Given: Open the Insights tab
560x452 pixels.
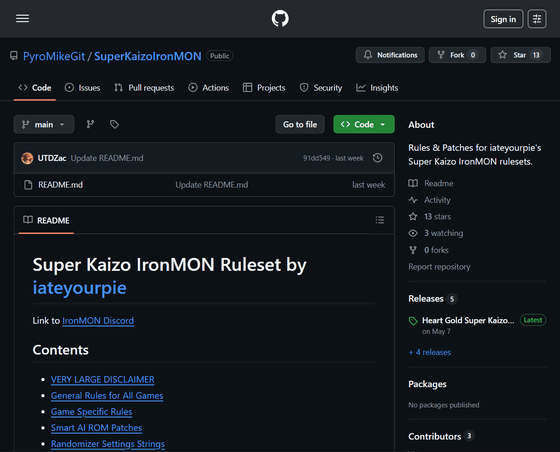Looking at the screenshot, I should coord(377,88).
